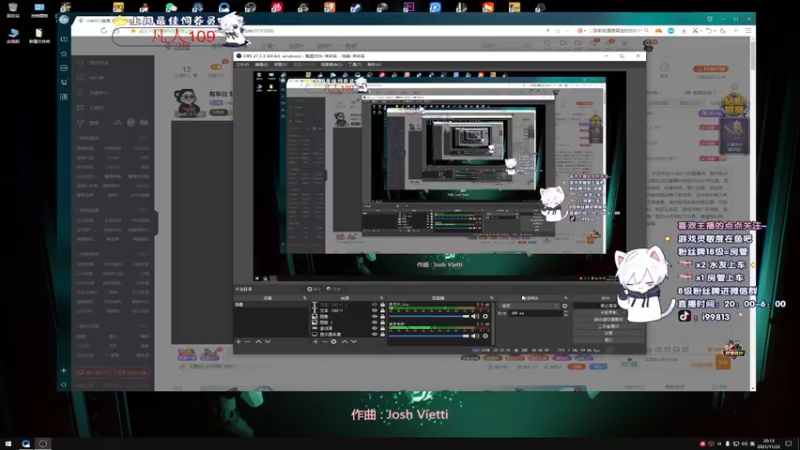This screenshot has width=800, height=450.
Task: Select the scene entry in Scenes list
Action: coord(271,305)
